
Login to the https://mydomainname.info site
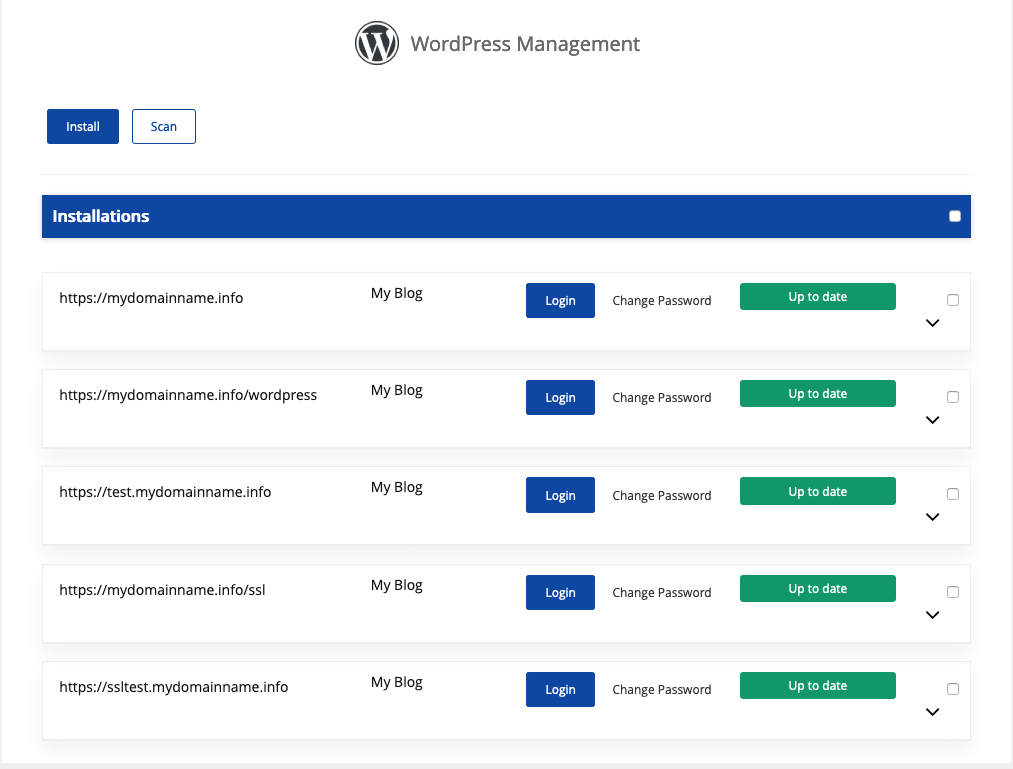[560, 301]
